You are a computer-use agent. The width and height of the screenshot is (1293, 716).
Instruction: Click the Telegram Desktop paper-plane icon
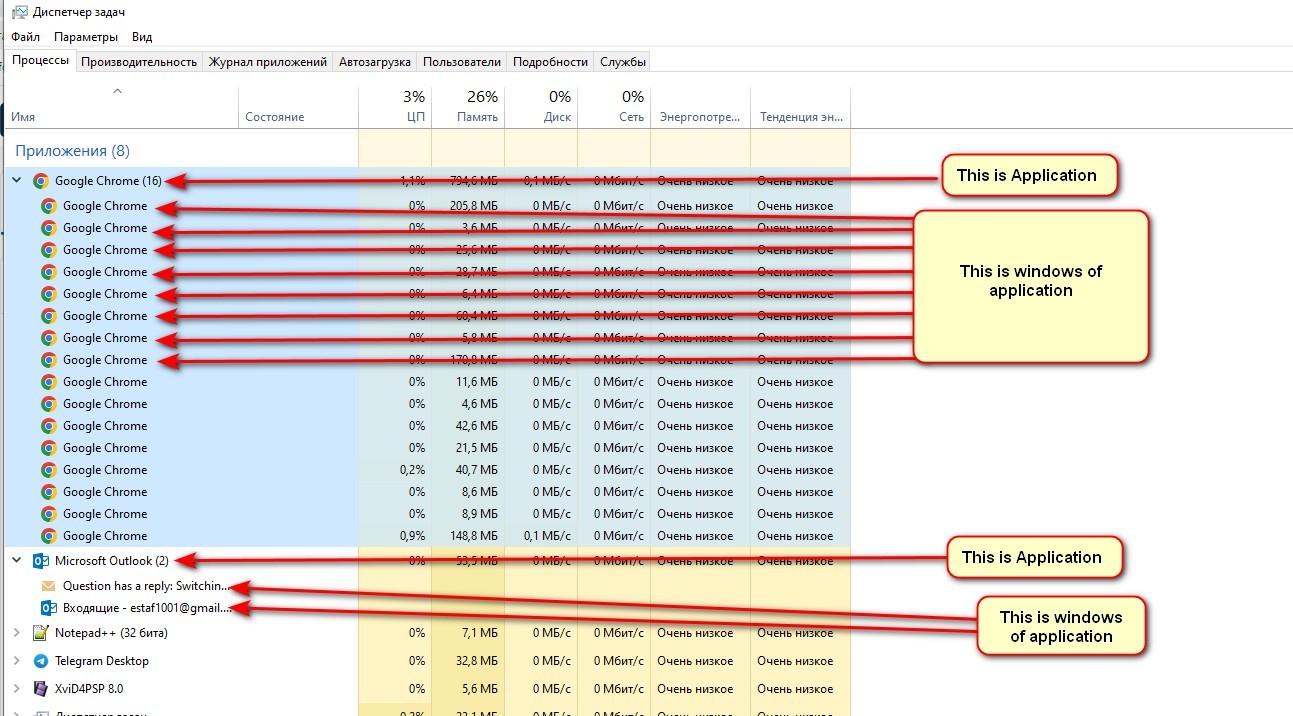tap(41, 661)
